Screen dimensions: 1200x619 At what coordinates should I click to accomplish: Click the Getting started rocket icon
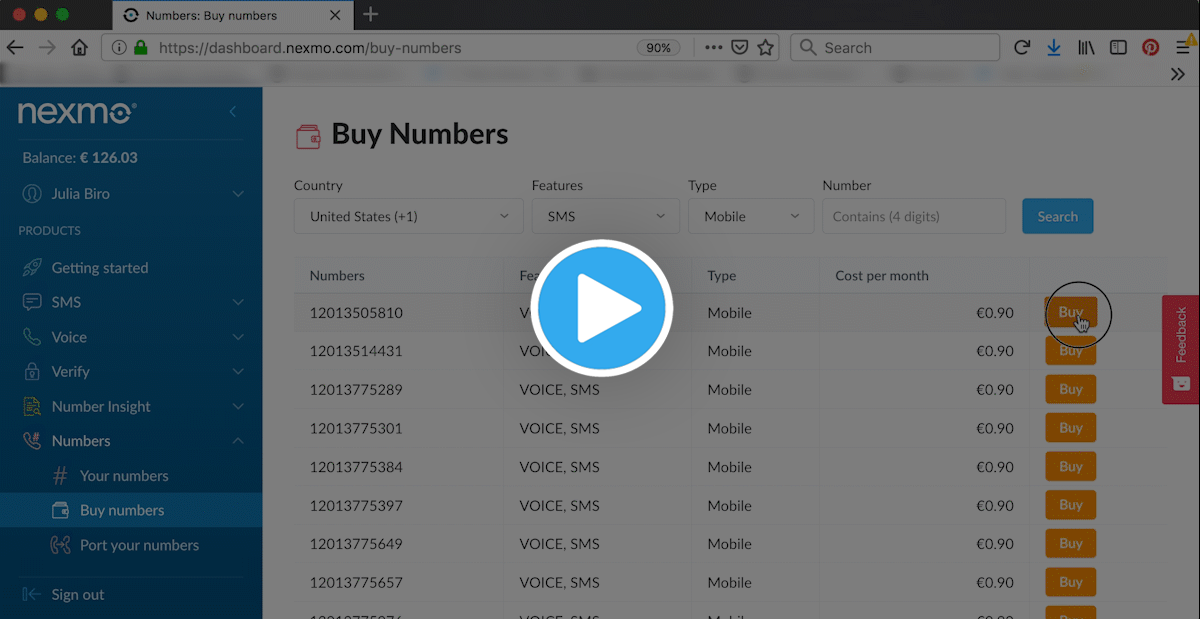point(32,268)
